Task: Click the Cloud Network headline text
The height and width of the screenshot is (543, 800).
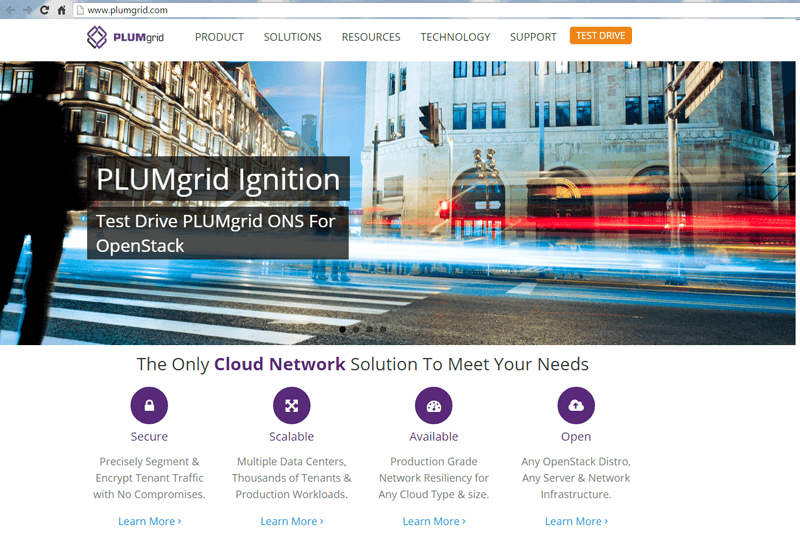Action: (280, 364)
